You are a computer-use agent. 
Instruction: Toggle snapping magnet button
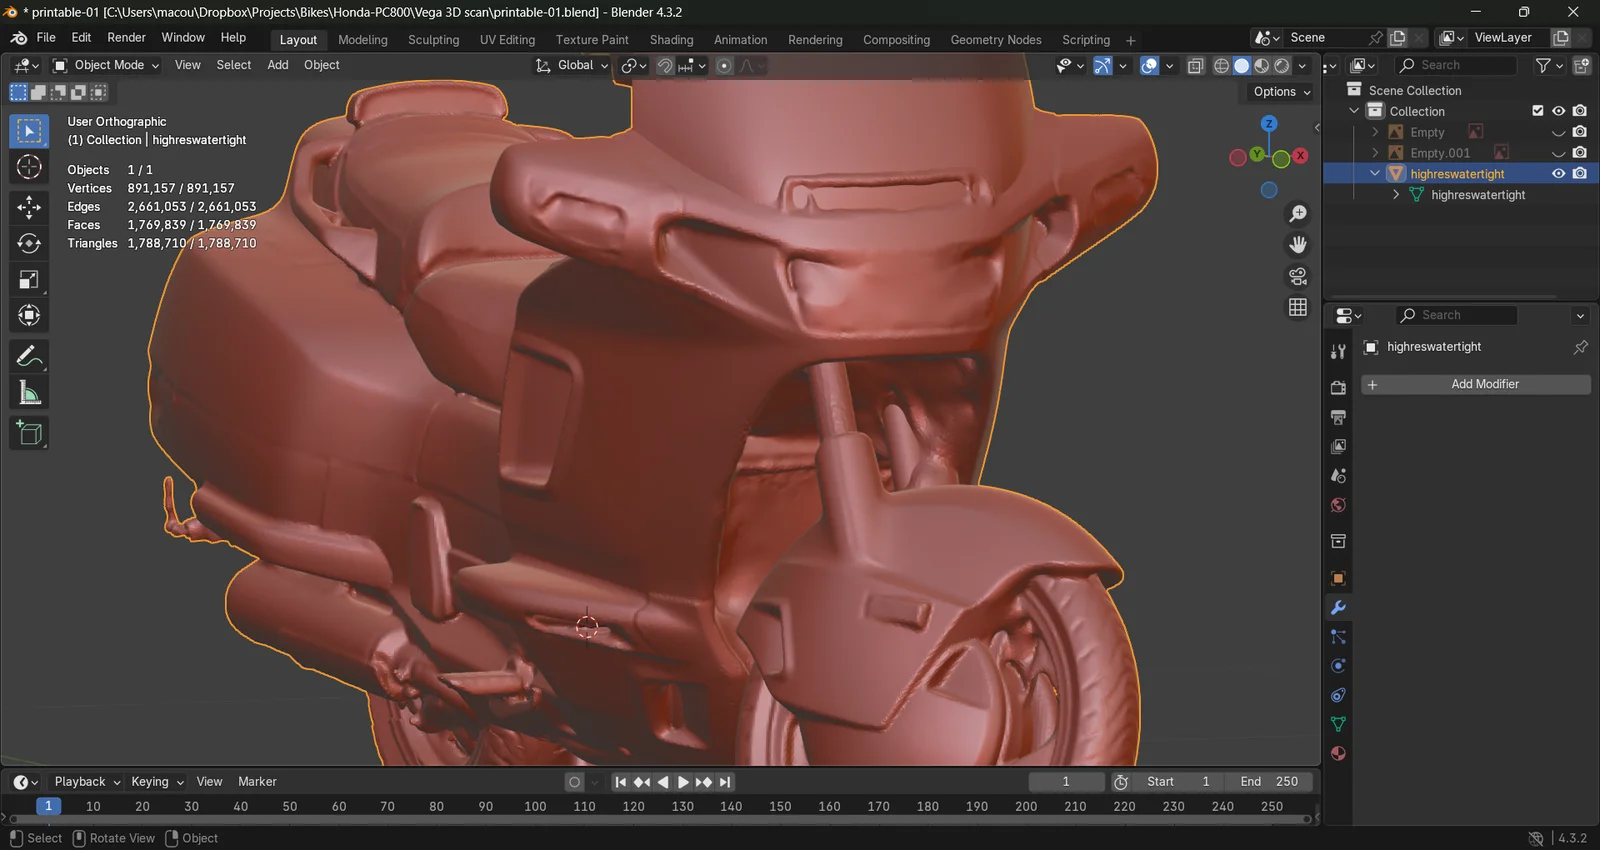pos(665,66)
